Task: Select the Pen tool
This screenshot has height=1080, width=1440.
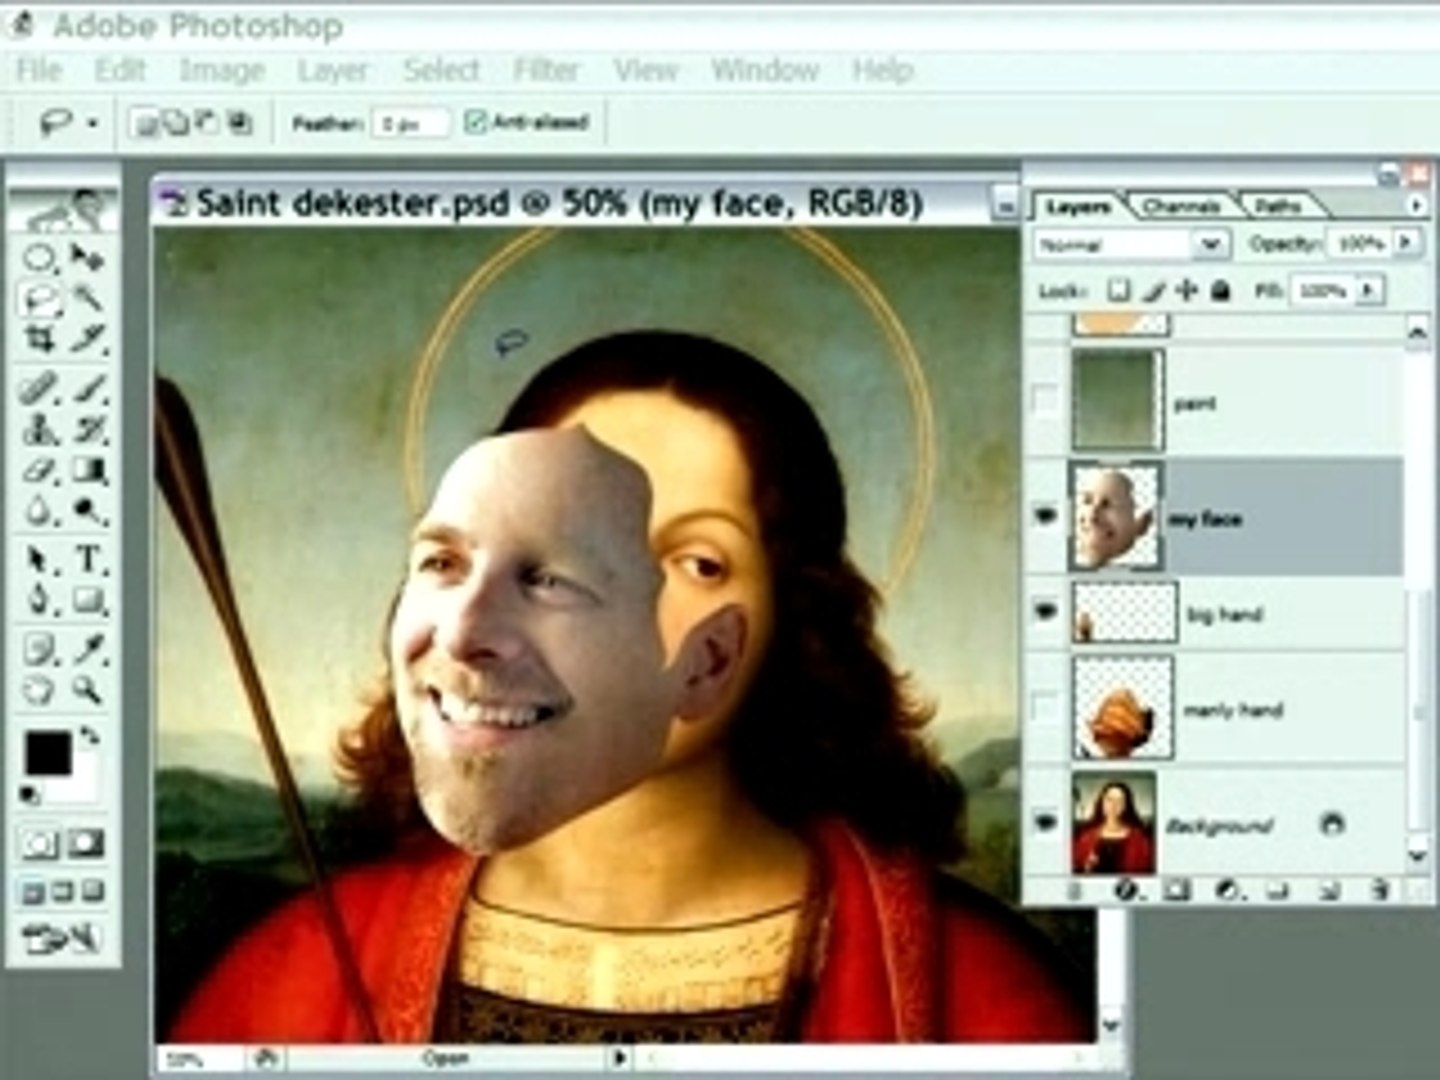Action: point(40,600)
